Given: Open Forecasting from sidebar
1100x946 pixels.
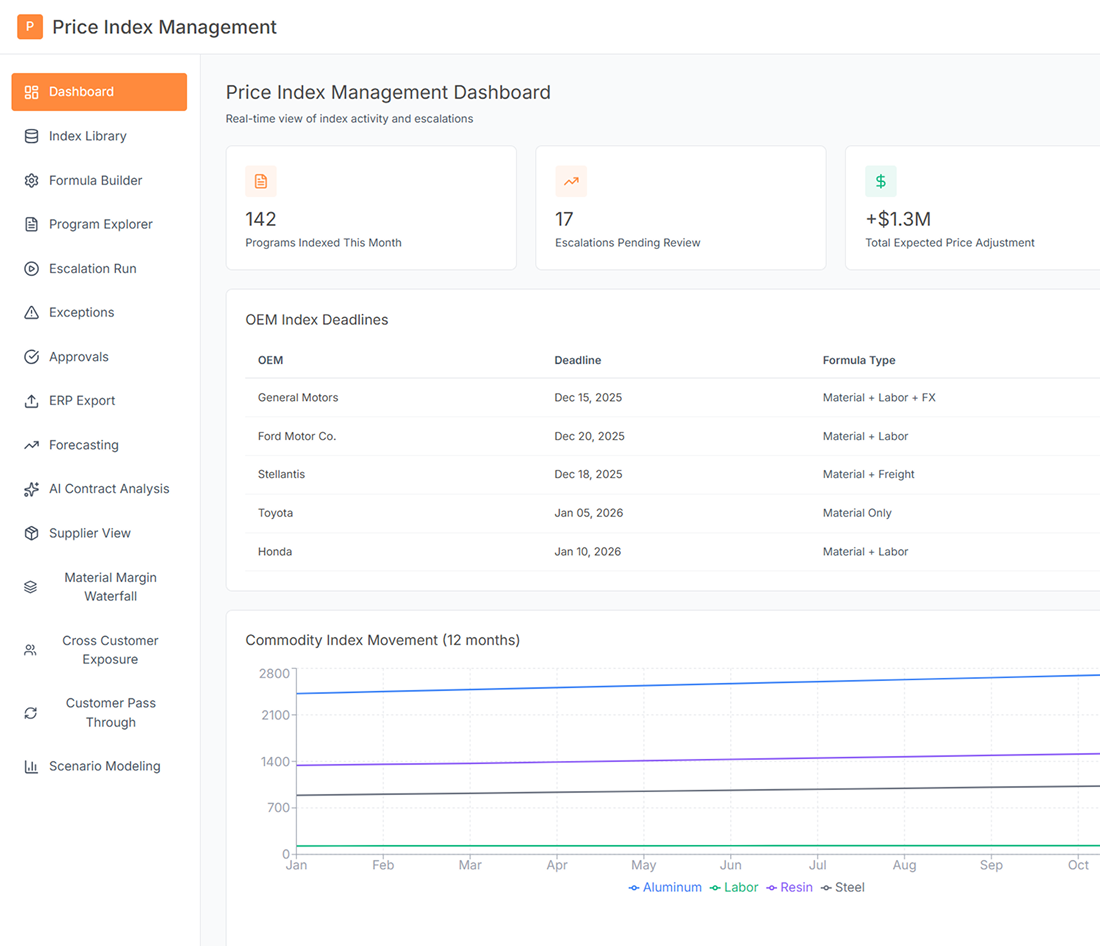Looking at the screenshot, I should point(99,445).
